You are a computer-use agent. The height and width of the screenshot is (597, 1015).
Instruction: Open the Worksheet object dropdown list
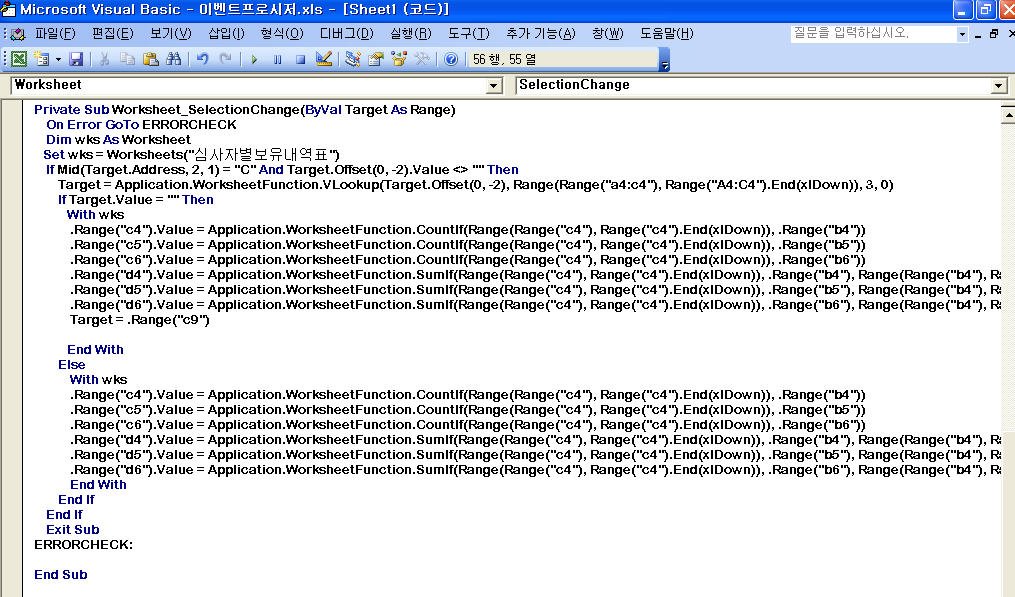tap(494, 85)
